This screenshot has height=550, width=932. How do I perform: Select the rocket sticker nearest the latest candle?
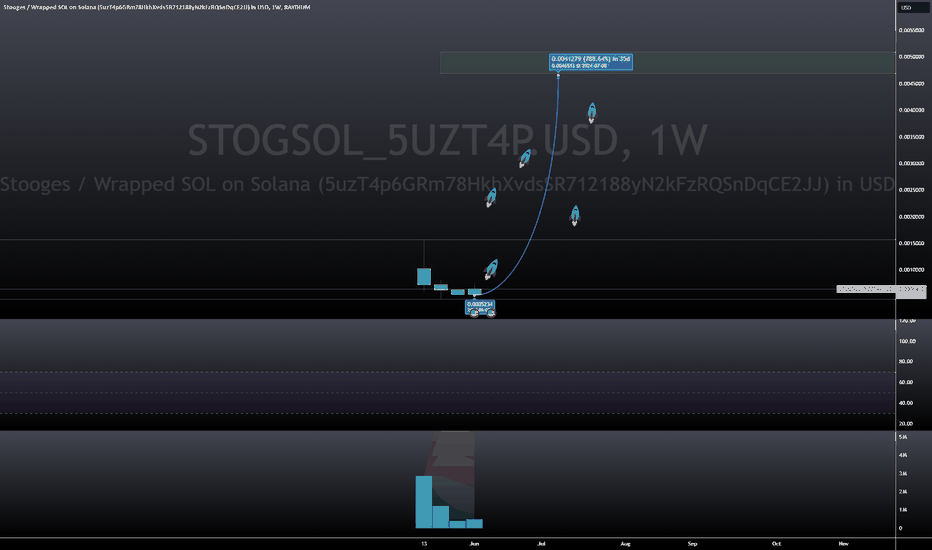(490, 269)
